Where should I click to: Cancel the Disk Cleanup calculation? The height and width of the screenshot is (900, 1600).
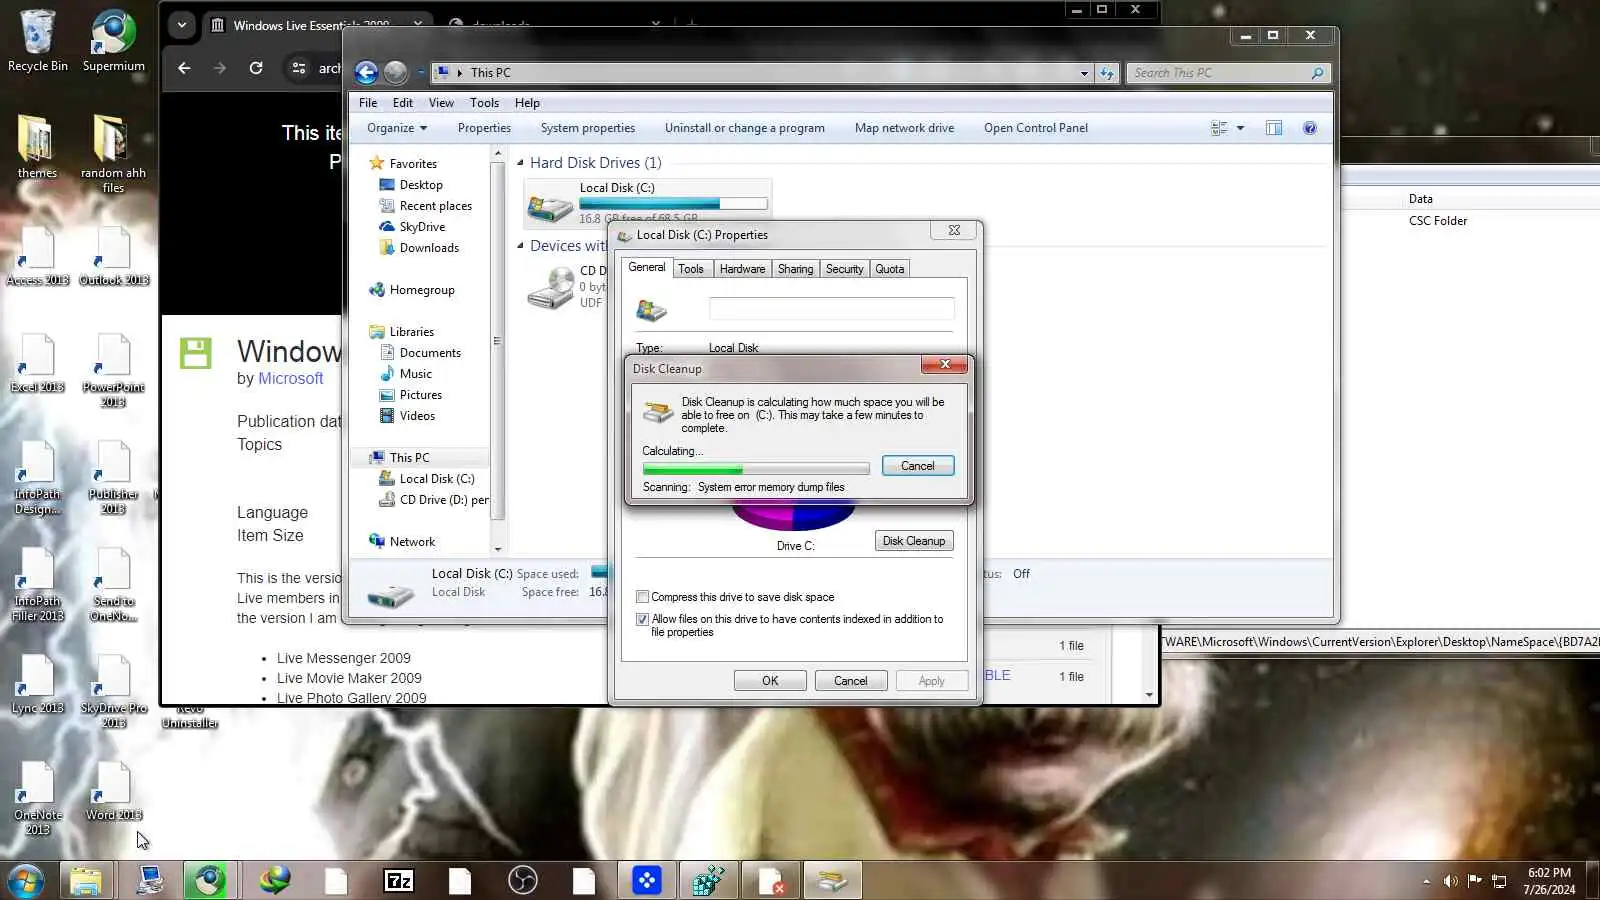(x=917, y=466)
